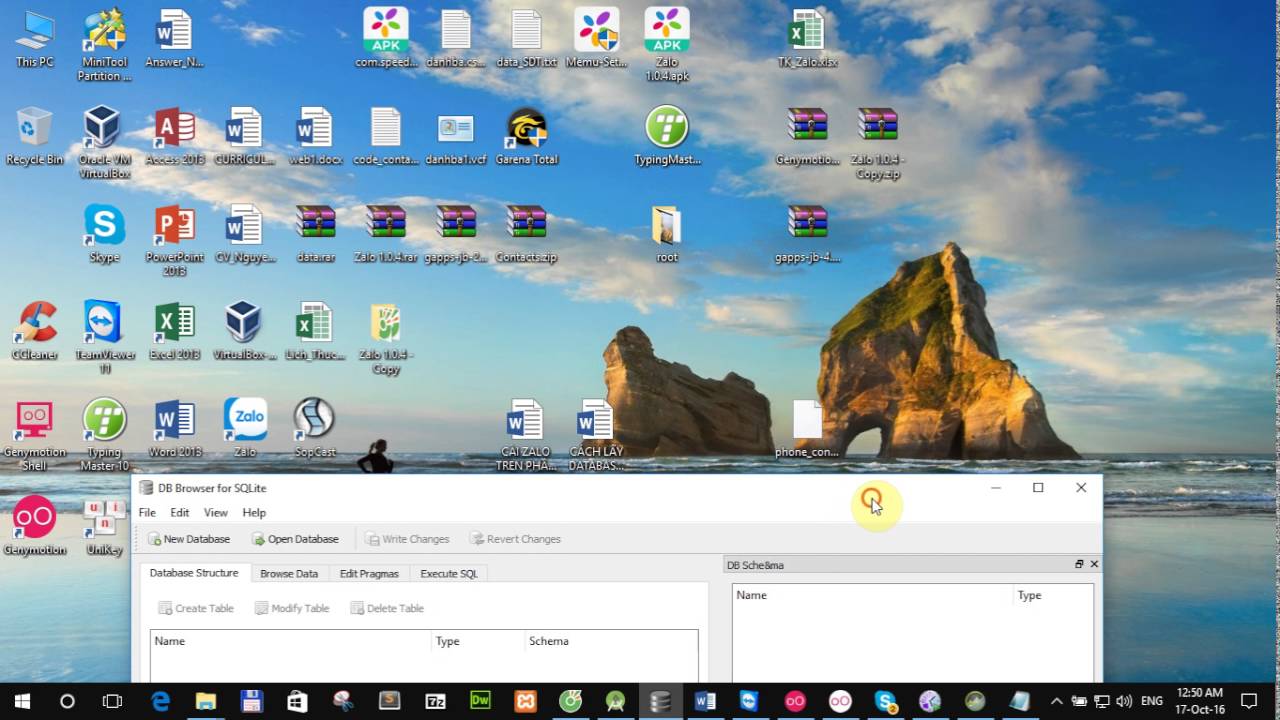
Task: Select the danhba1.vcf file icon
Action: (456, 137)
